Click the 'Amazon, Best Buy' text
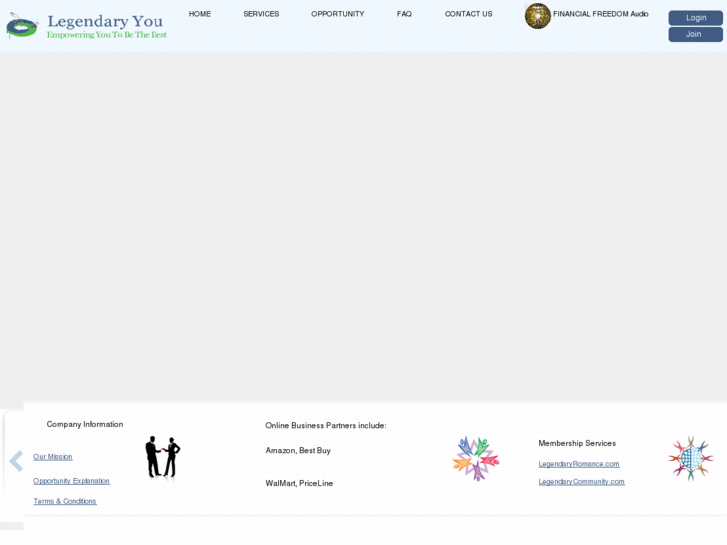 (x=298, y=450)
